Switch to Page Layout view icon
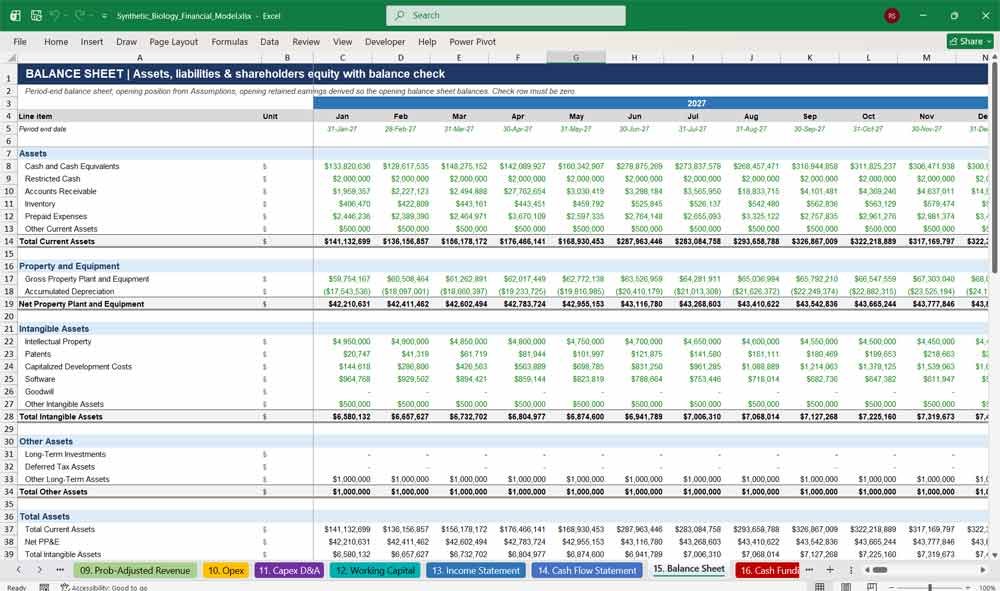The height and width of the screenshot is (591, 1000). pos(846,587)
